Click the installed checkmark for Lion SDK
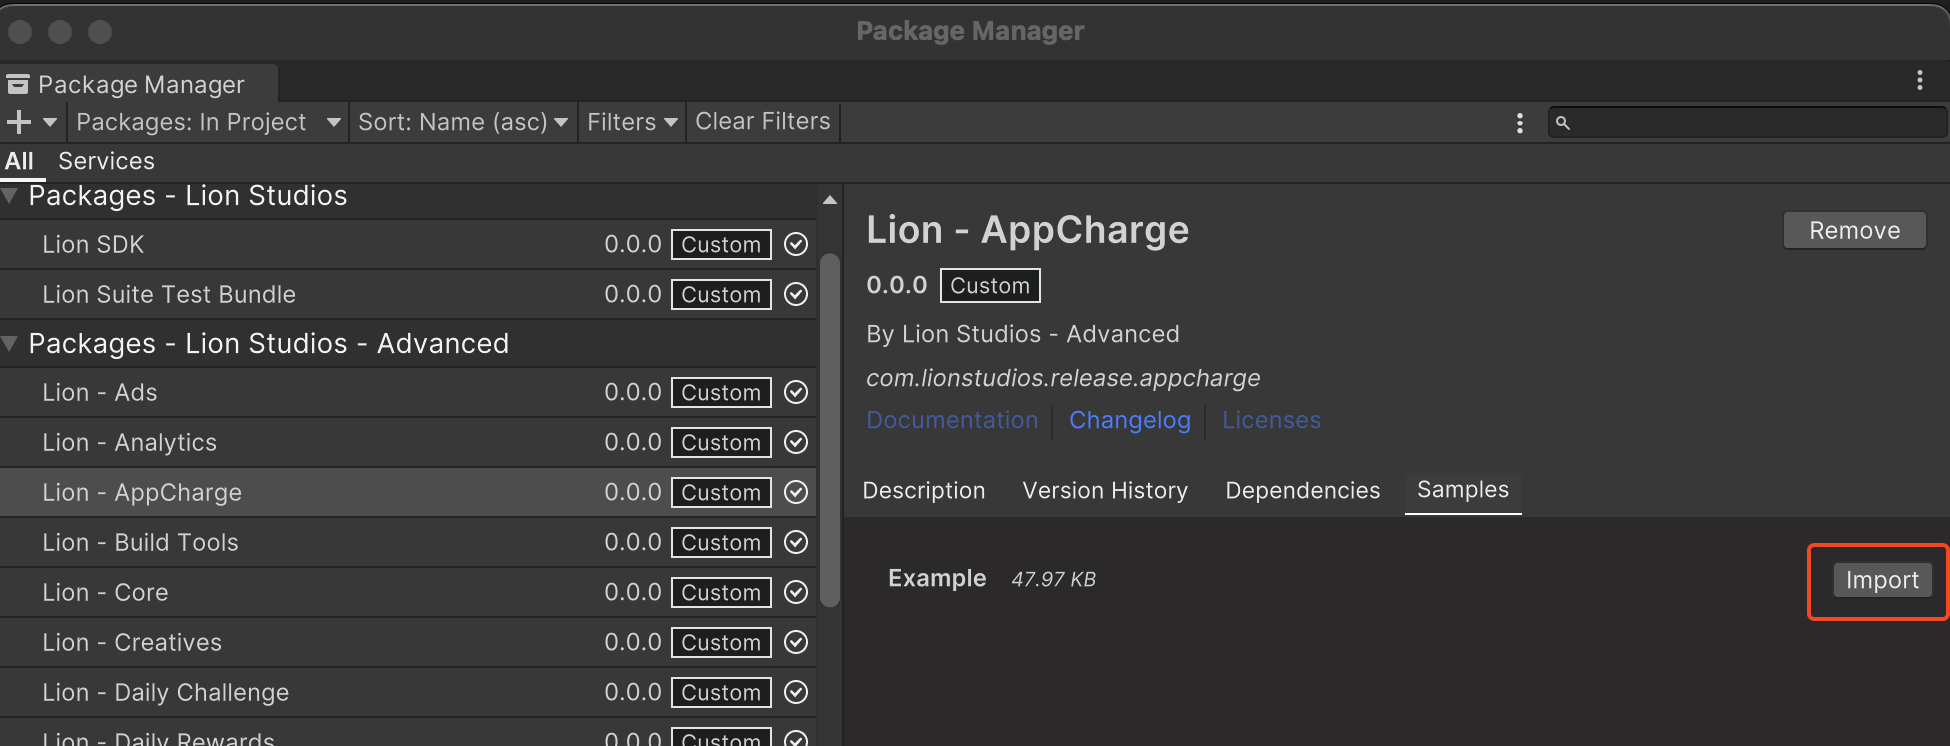 796,244
